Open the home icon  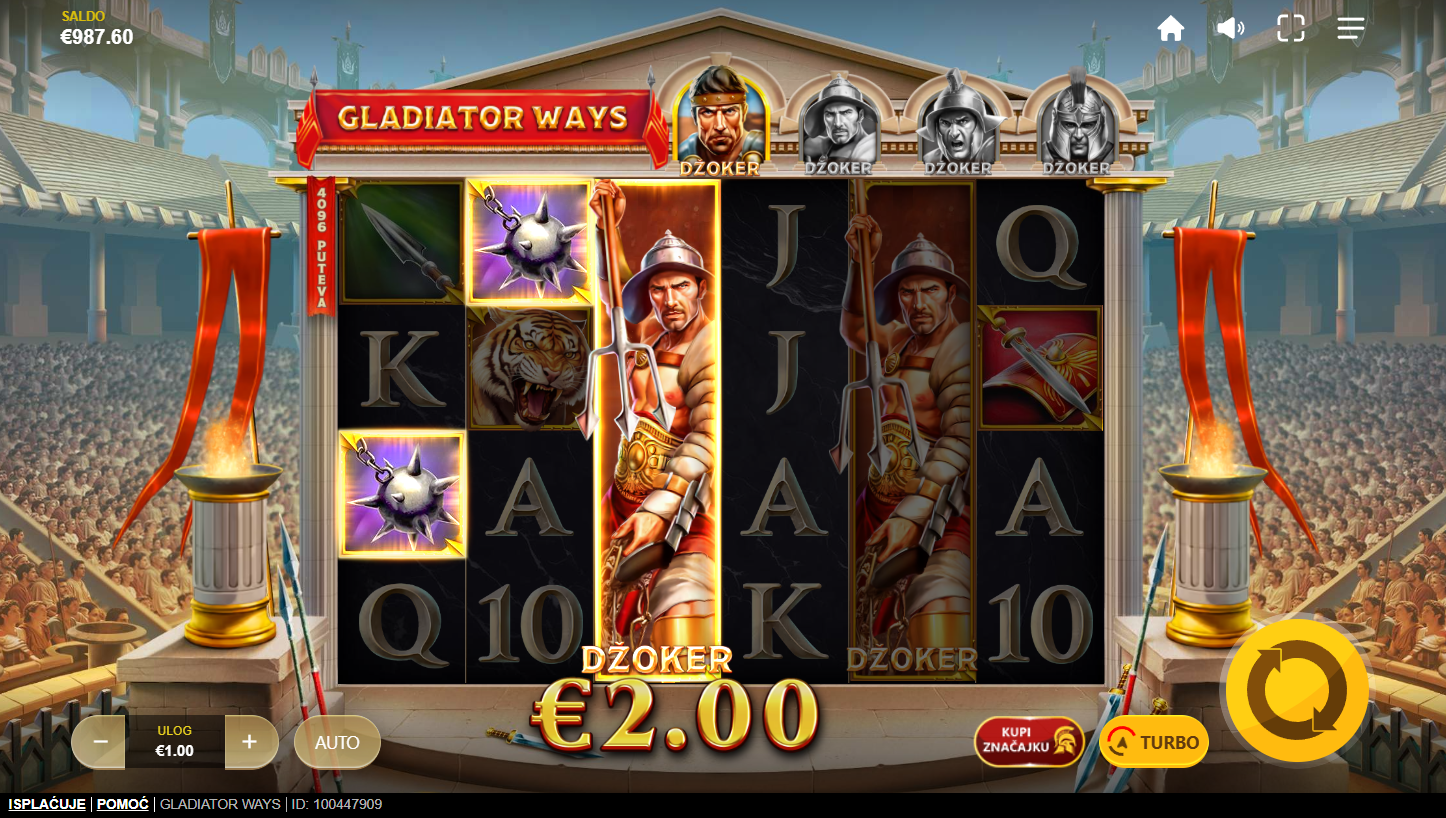1171,28
